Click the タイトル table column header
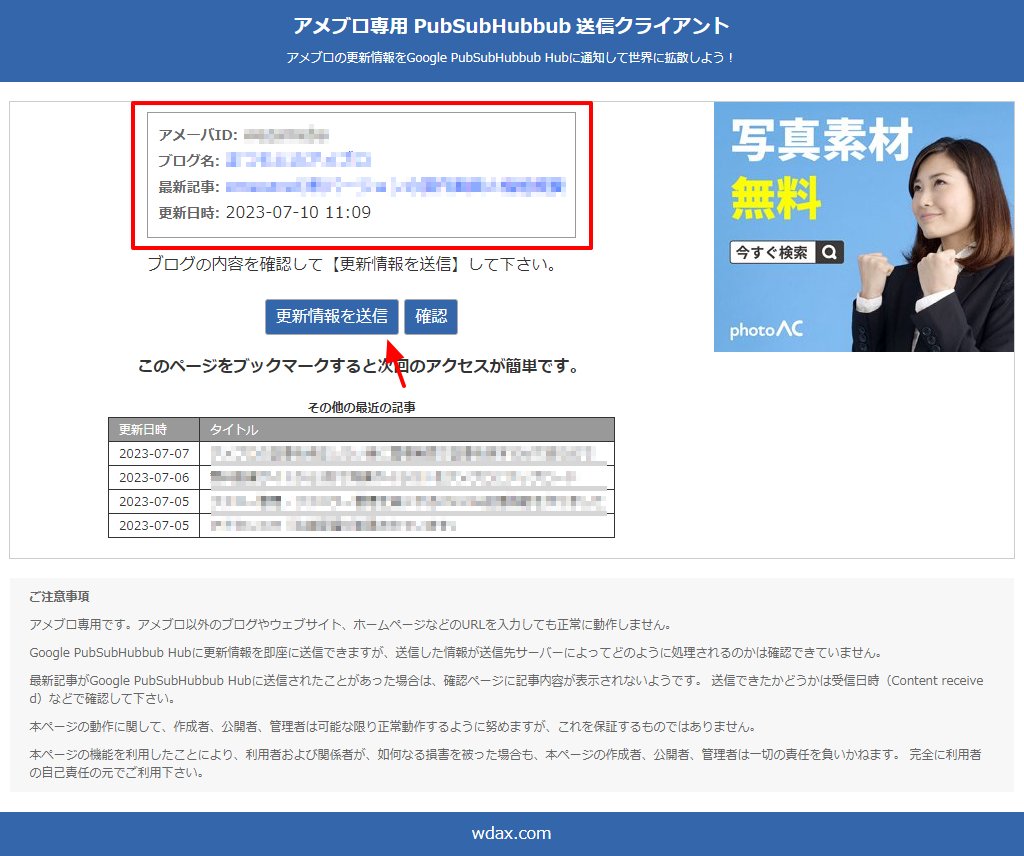 click(234, 430)
